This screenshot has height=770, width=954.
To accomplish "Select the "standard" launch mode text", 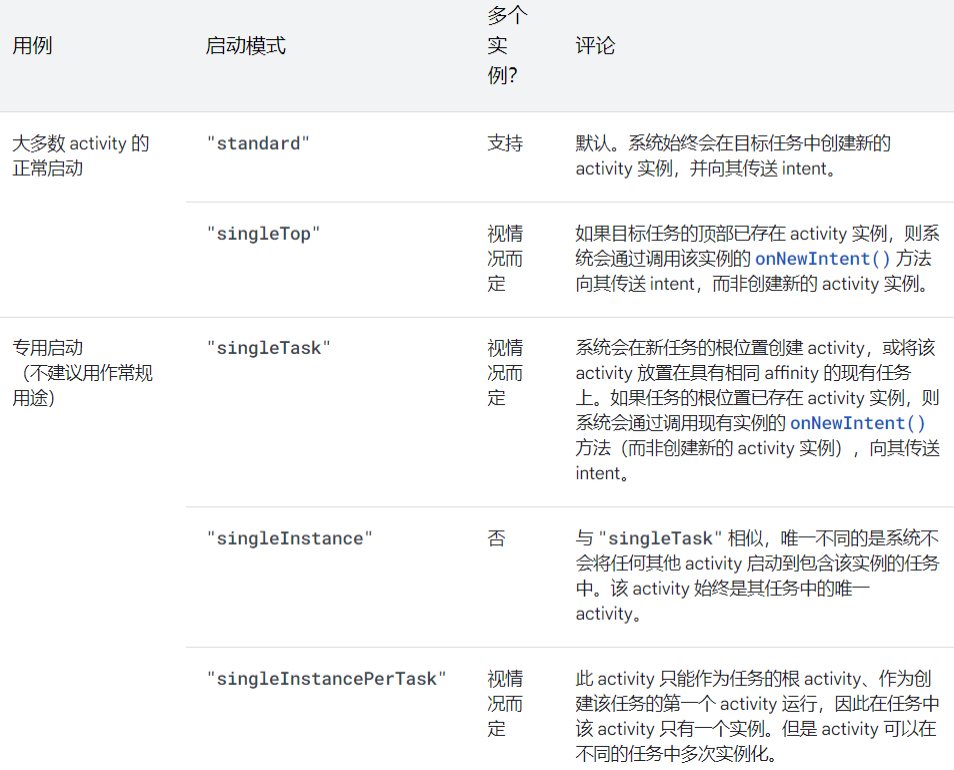I will pos(258,144).
